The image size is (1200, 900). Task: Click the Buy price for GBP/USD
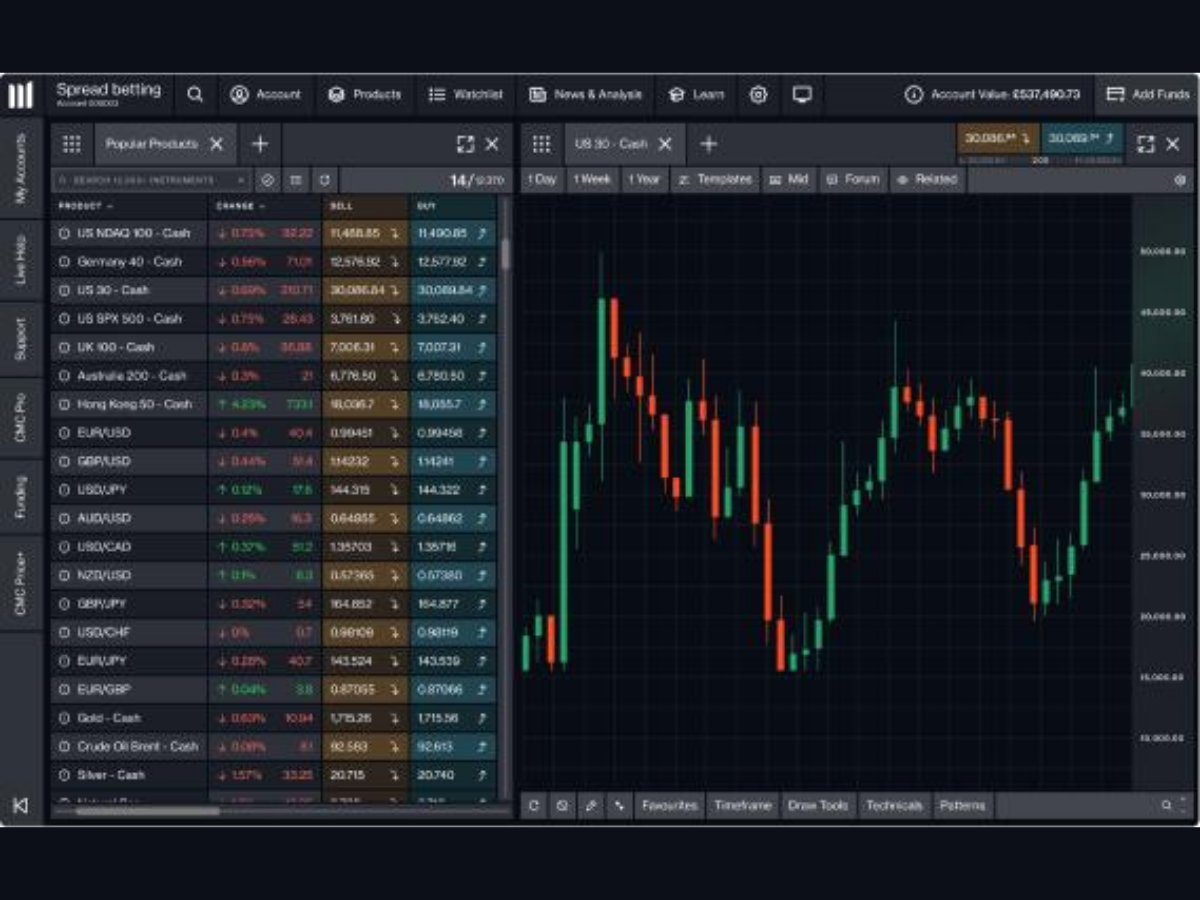[453, 462]
